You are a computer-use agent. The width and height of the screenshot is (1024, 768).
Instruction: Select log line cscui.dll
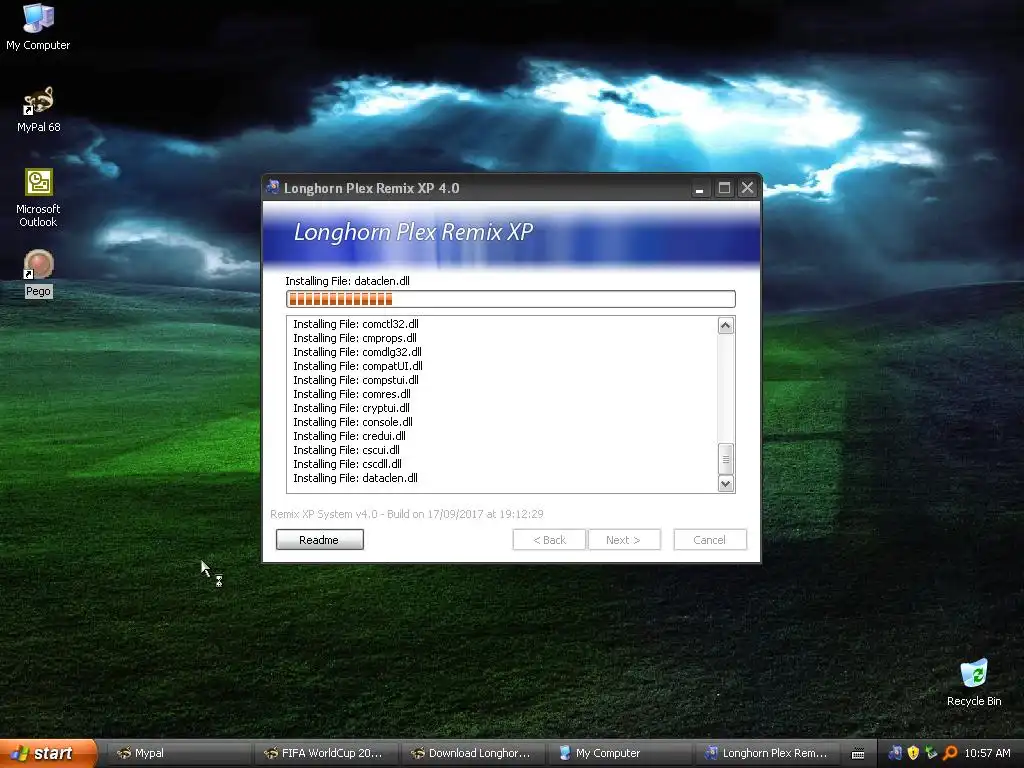346,450
